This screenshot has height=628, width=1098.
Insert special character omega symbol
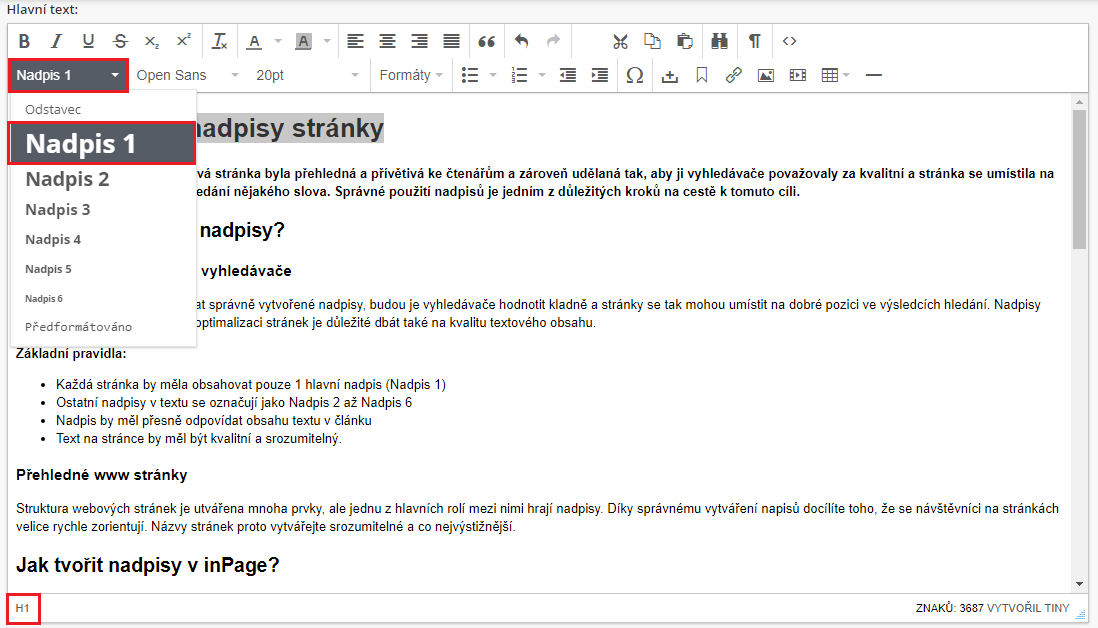click(634, 75)
